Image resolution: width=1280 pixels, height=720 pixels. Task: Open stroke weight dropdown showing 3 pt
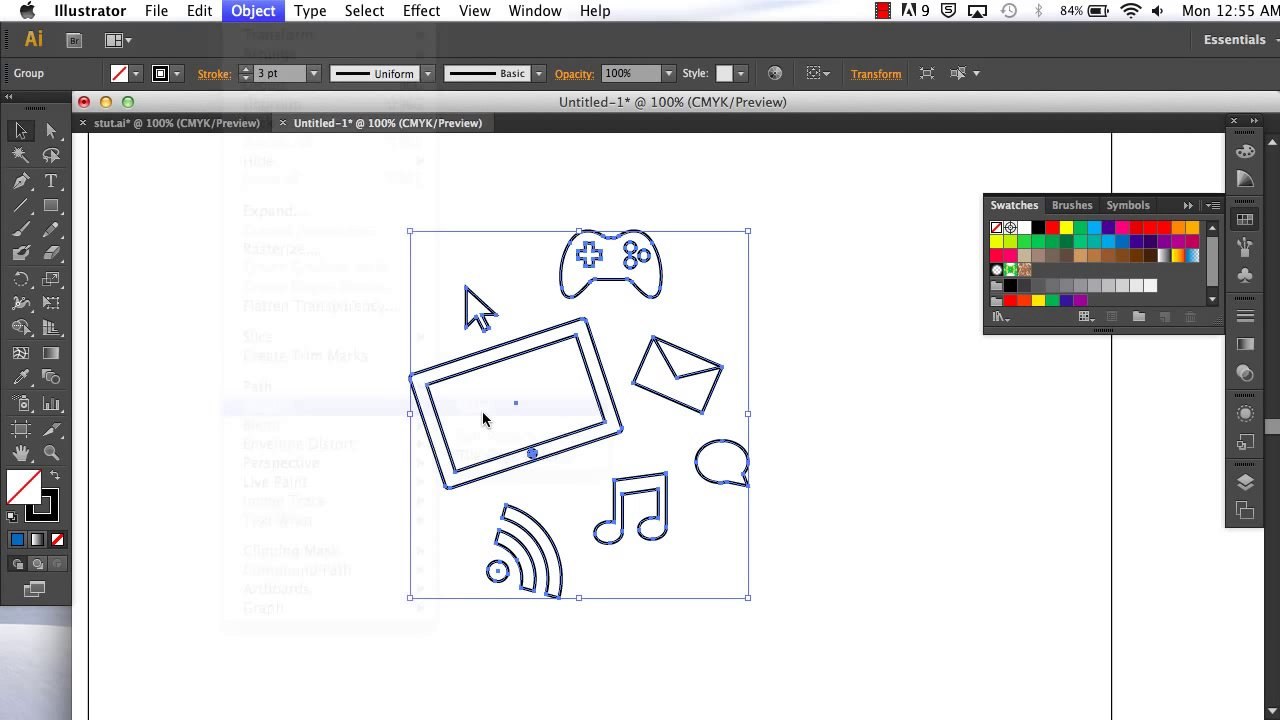point(313,73)
